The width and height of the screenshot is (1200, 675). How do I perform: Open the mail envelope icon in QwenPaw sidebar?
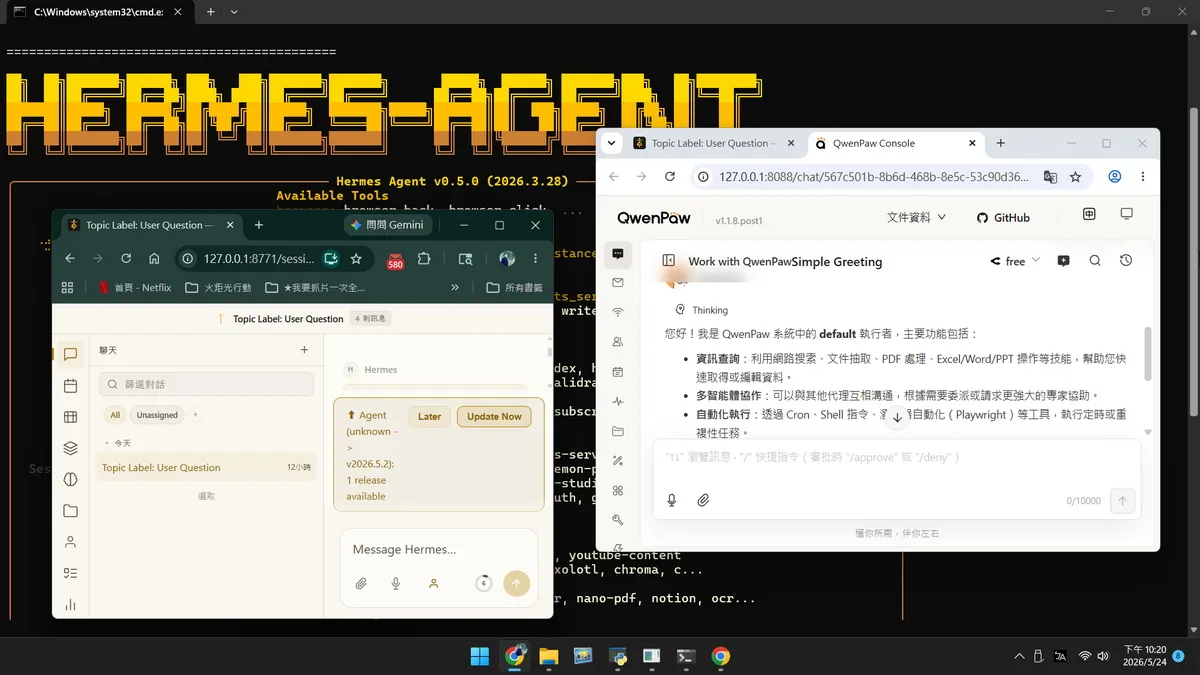pyautogui.click(x=618, y=283)
